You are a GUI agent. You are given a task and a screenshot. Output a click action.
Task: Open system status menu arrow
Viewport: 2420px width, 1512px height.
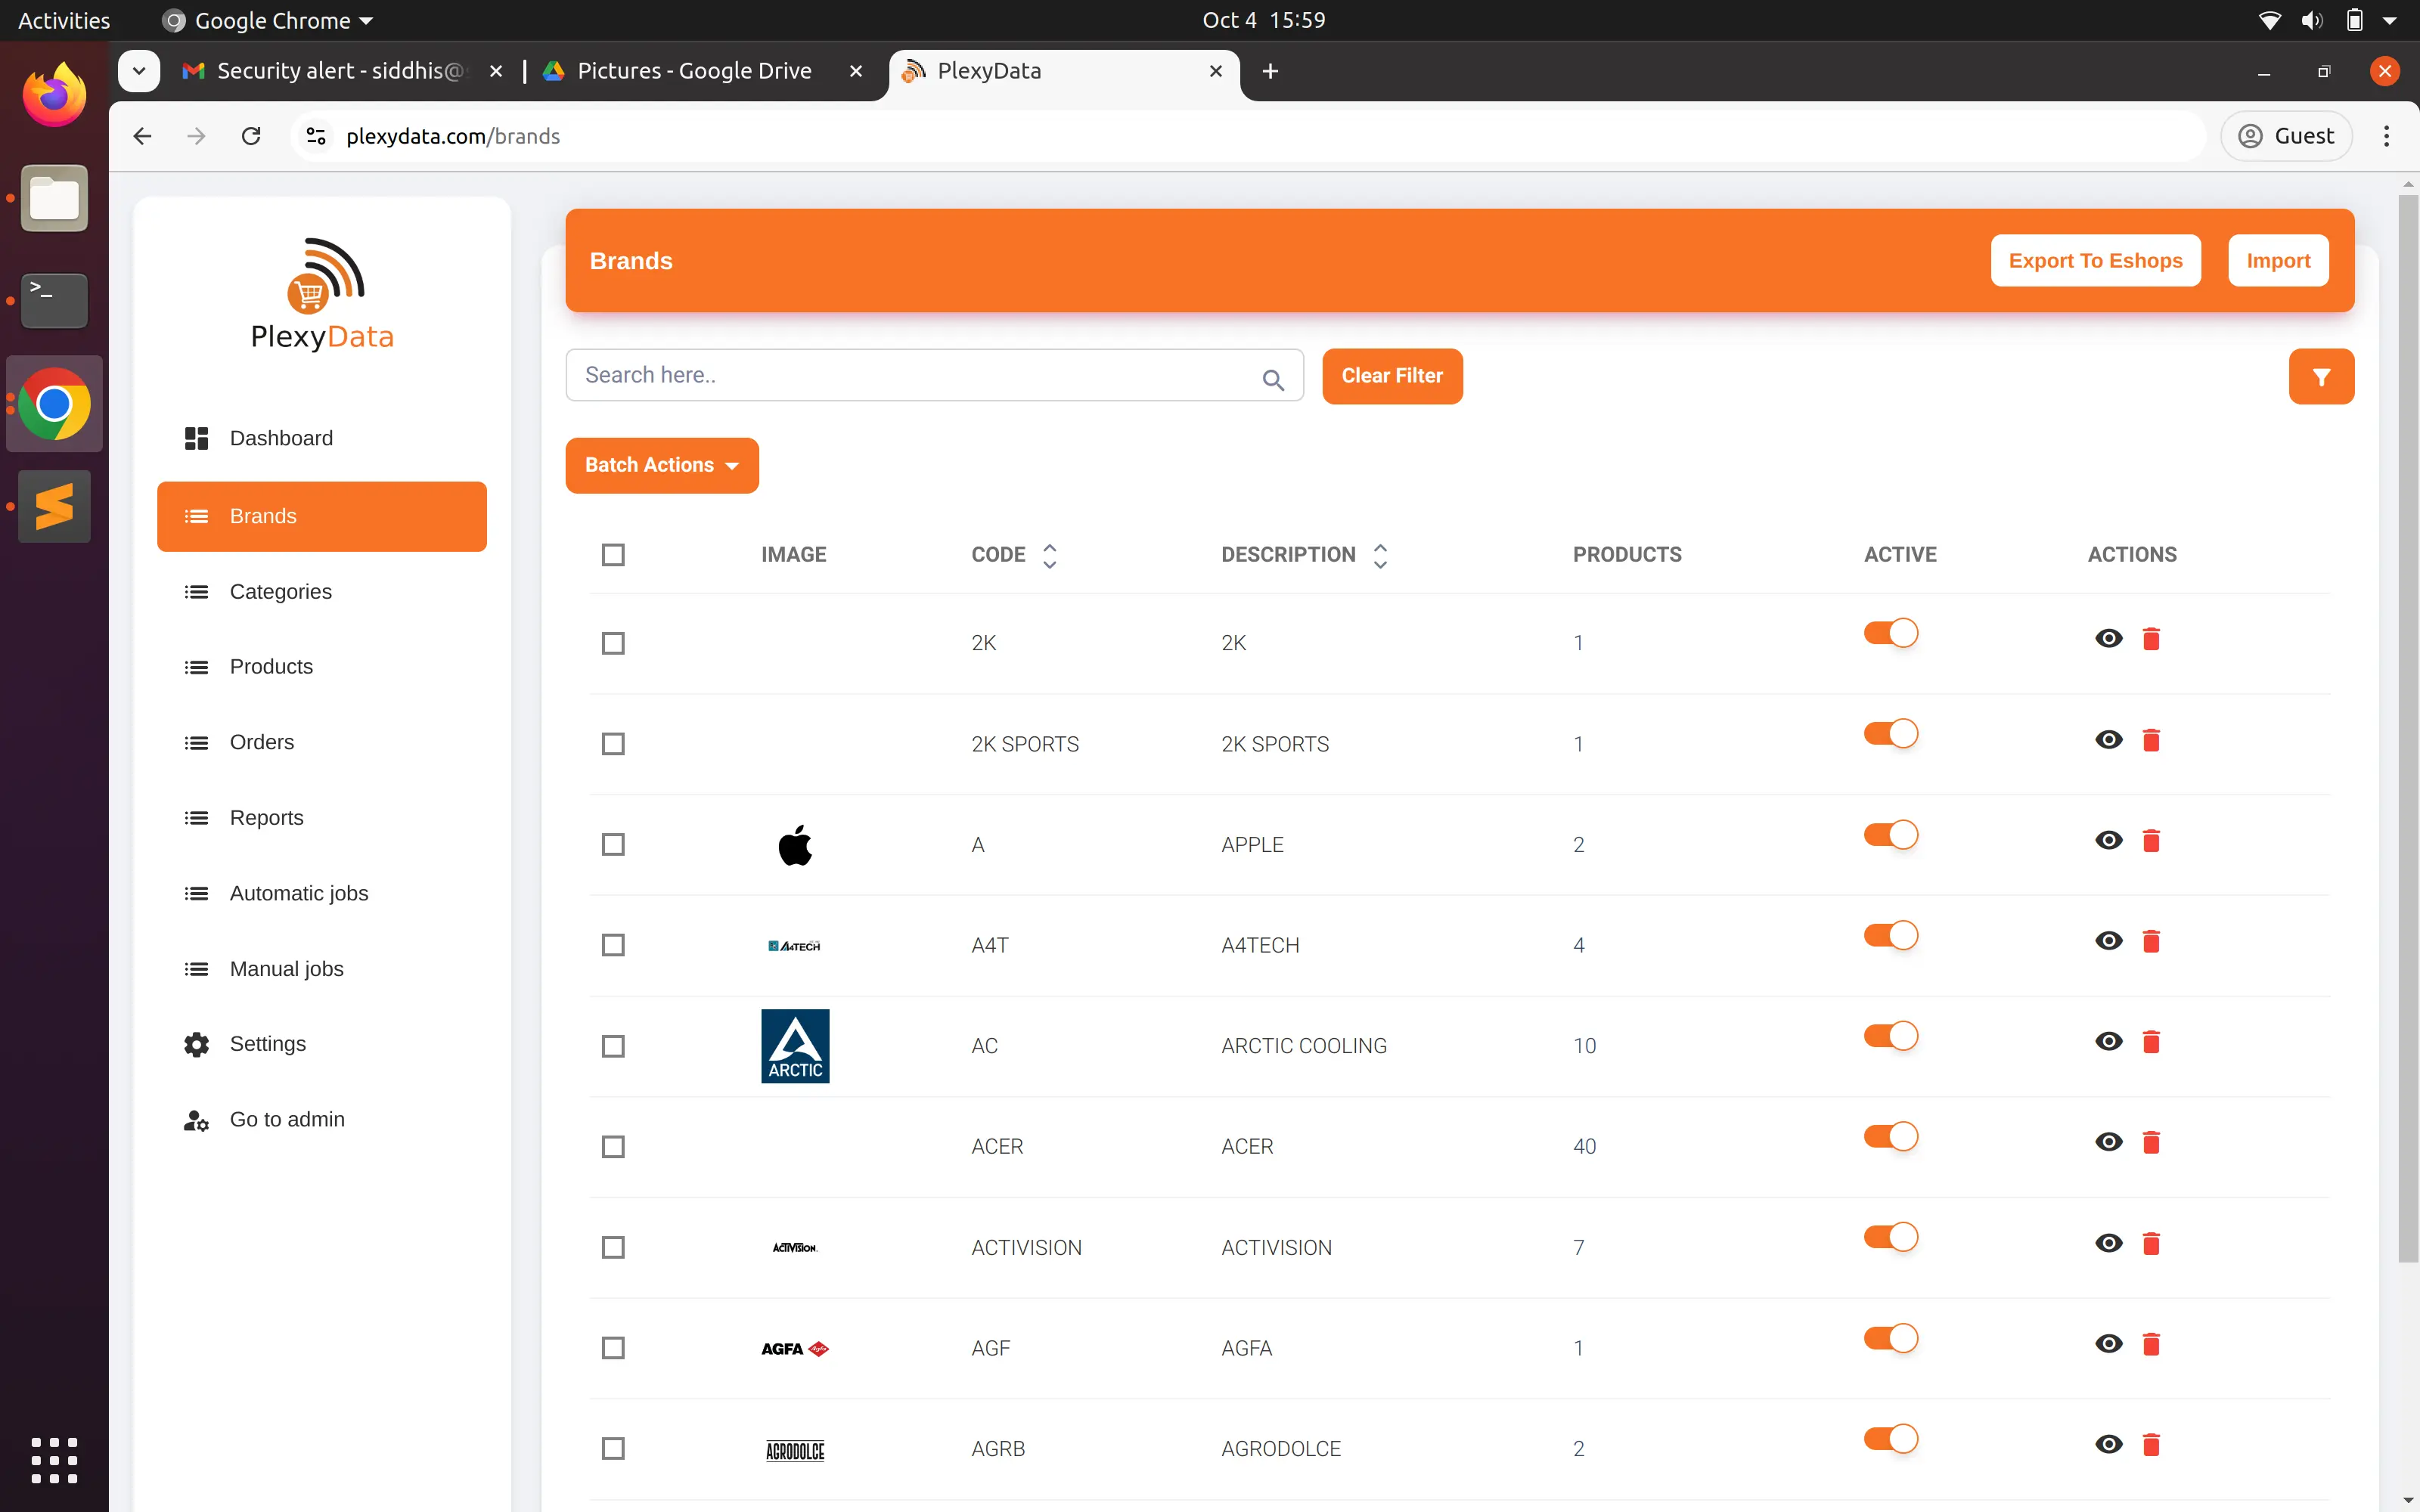[2390, 20]
